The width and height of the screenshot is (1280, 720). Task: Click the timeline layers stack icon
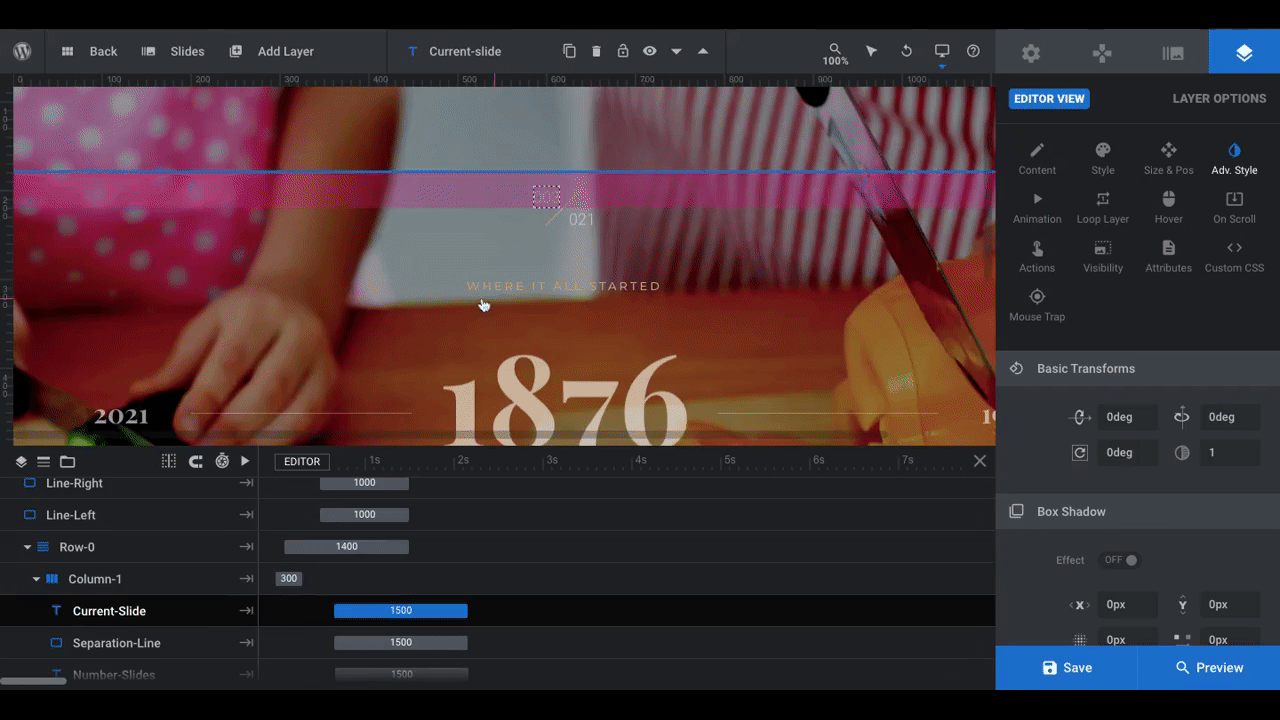point(21,462)
